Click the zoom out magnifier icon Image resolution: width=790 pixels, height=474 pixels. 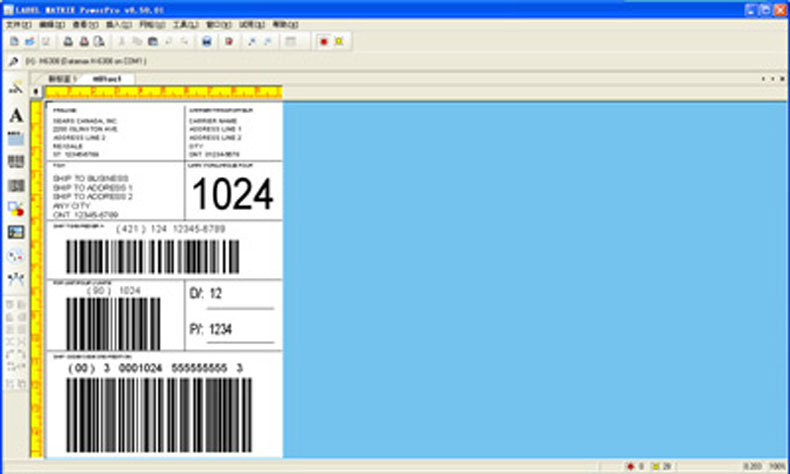tap(268, 41)
